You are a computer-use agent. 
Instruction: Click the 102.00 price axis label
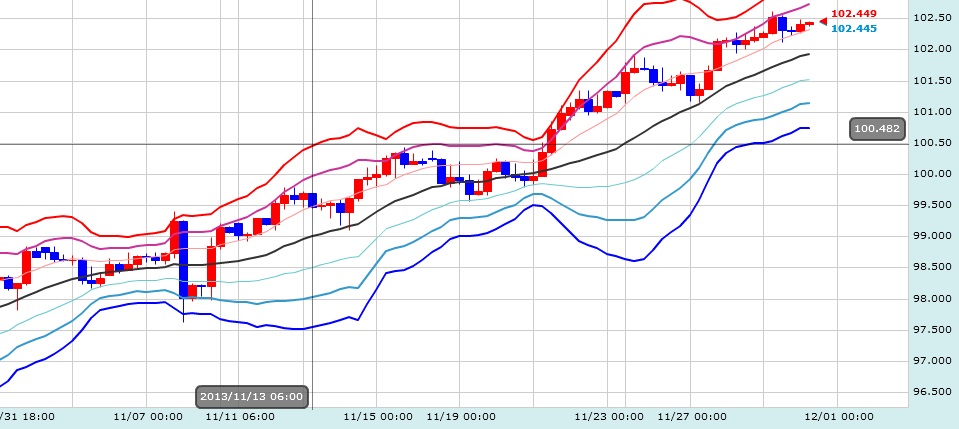(x=933, y=49)
